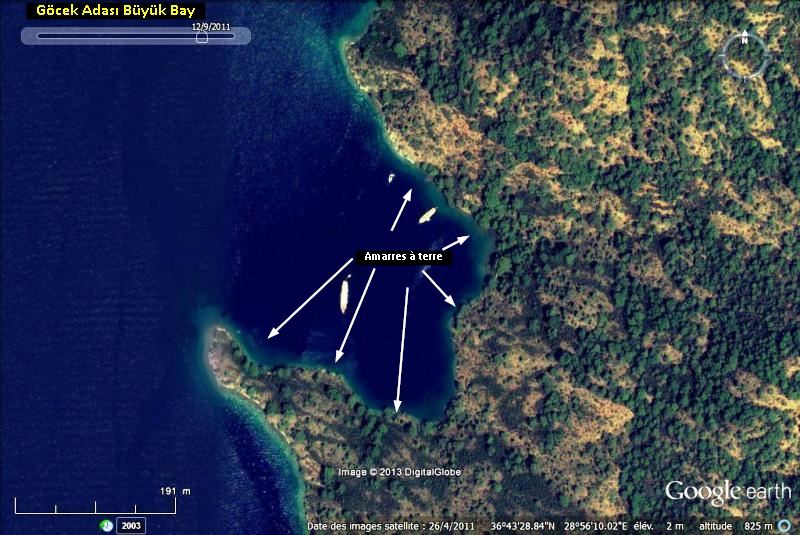
Task: Click the 2003 imagery year button
Action: pos(131,525)
